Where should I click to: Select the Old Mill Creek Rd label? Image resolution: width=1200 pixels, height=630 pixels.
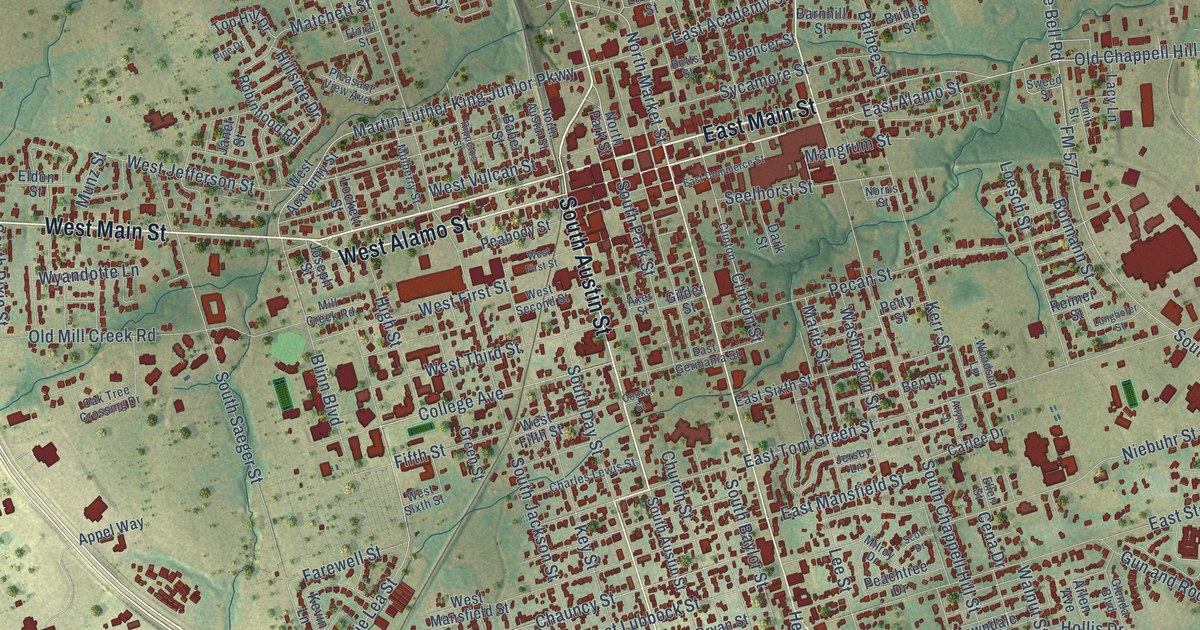pyautogui.click(x=92, y=336)
